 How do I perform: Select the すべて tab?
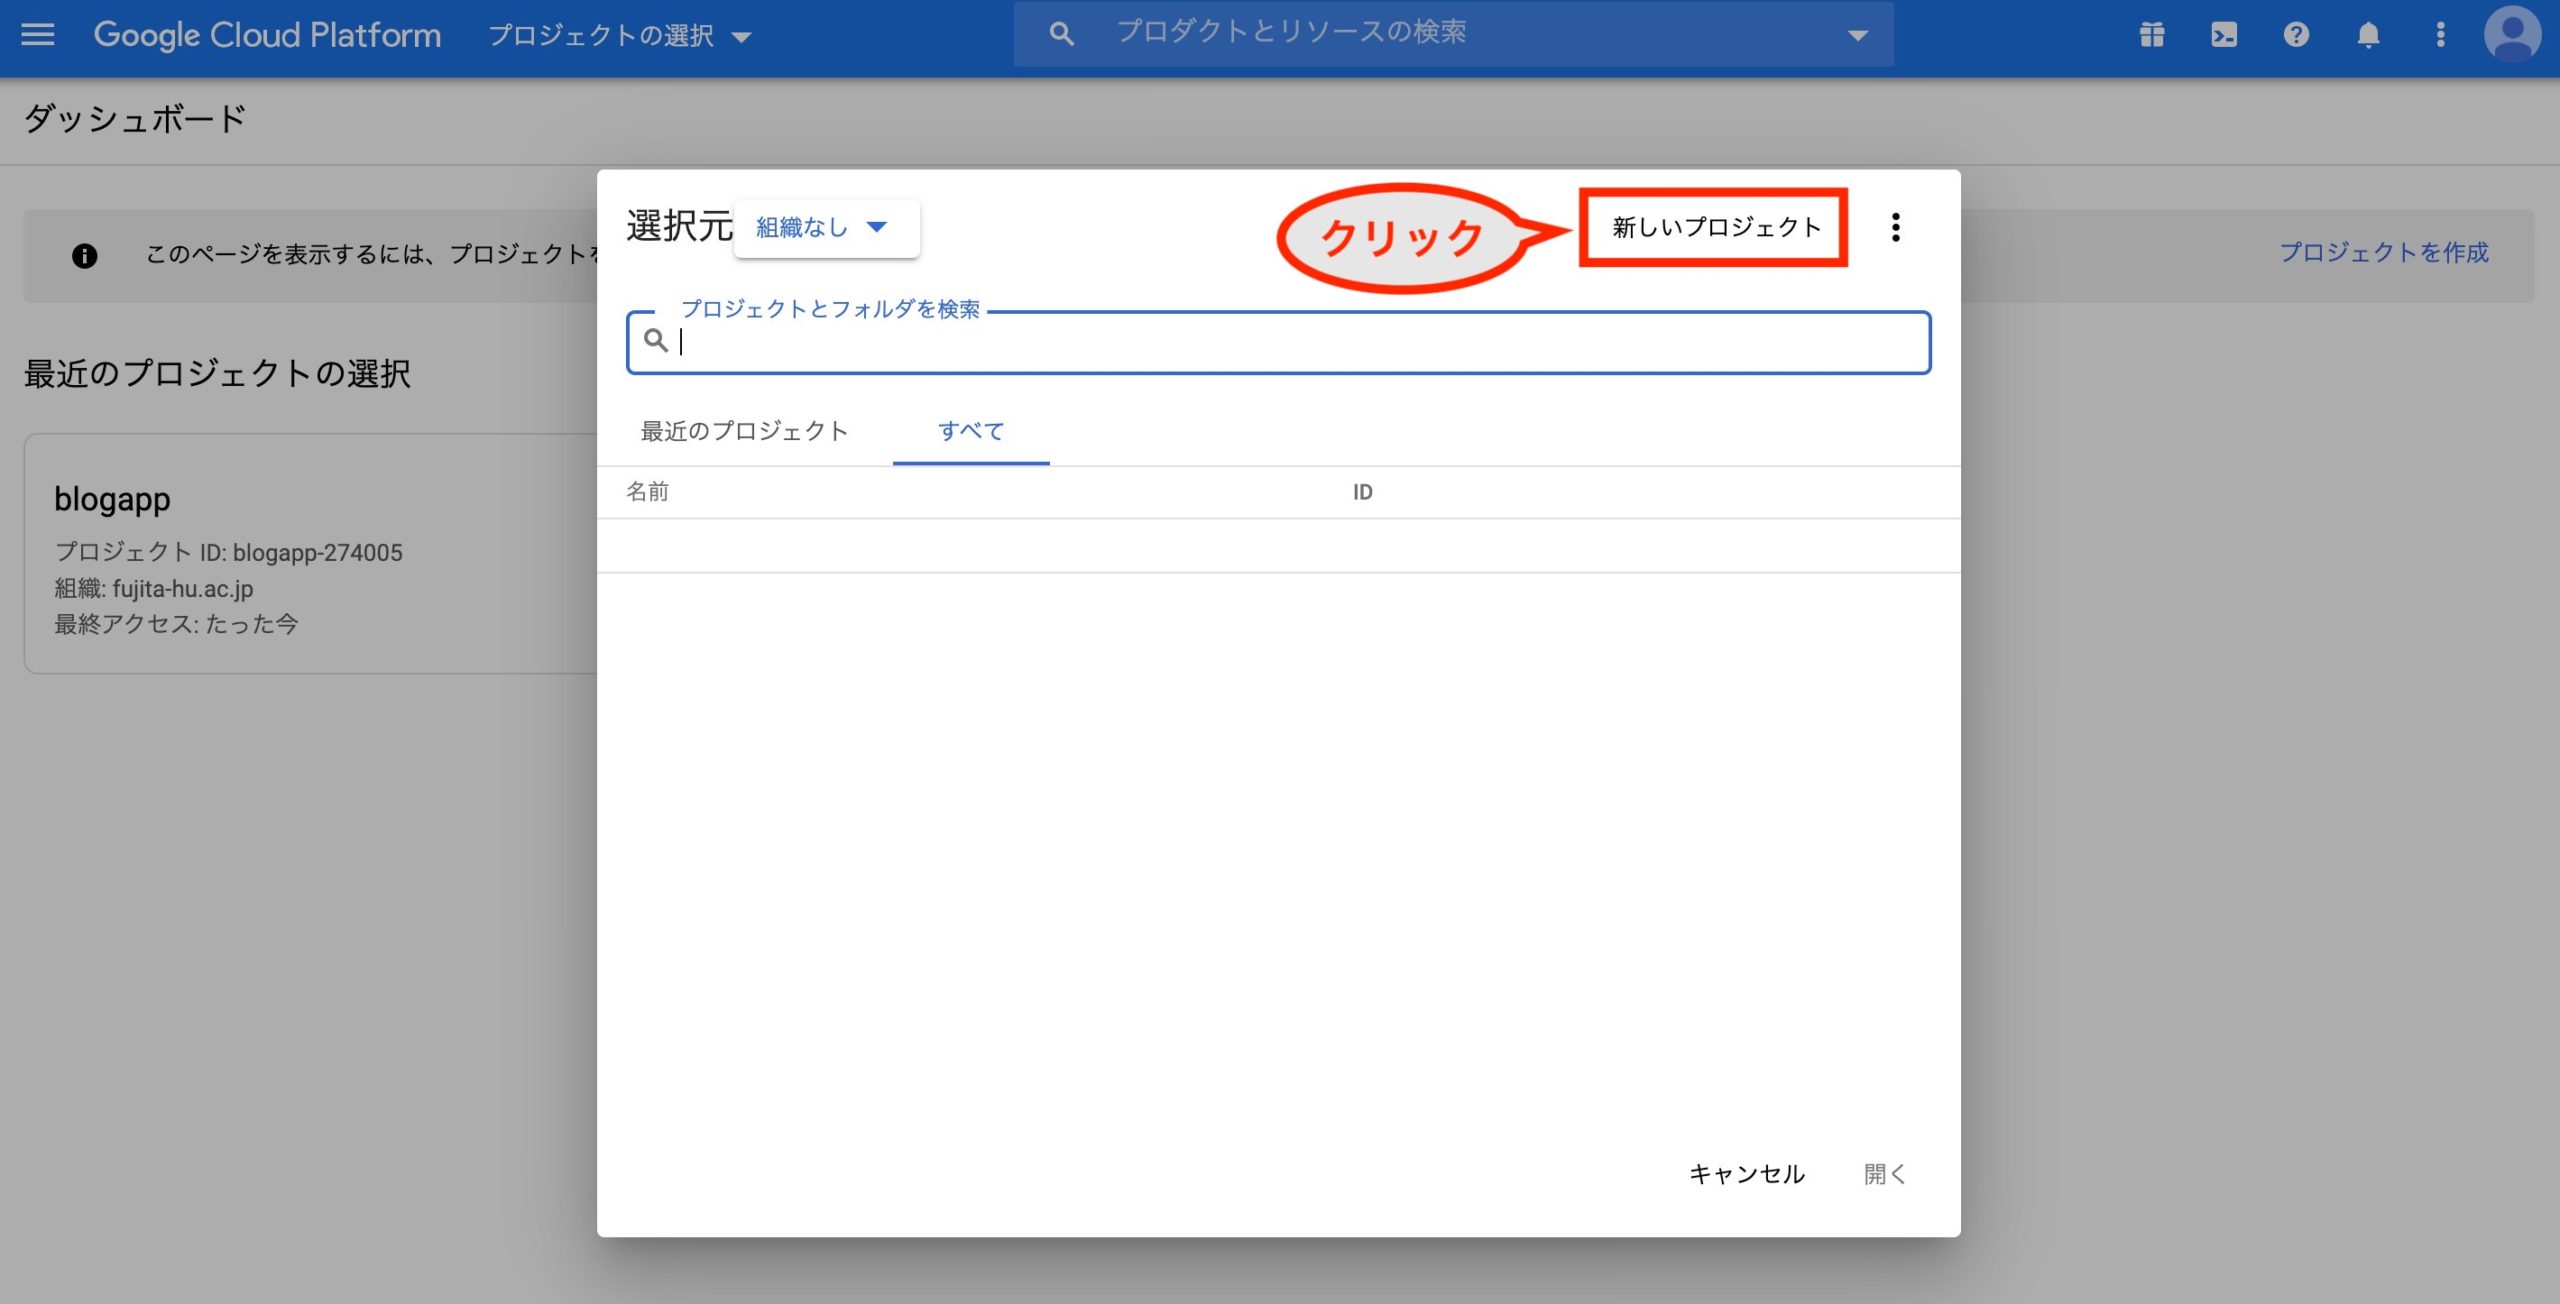pos(971,431)
